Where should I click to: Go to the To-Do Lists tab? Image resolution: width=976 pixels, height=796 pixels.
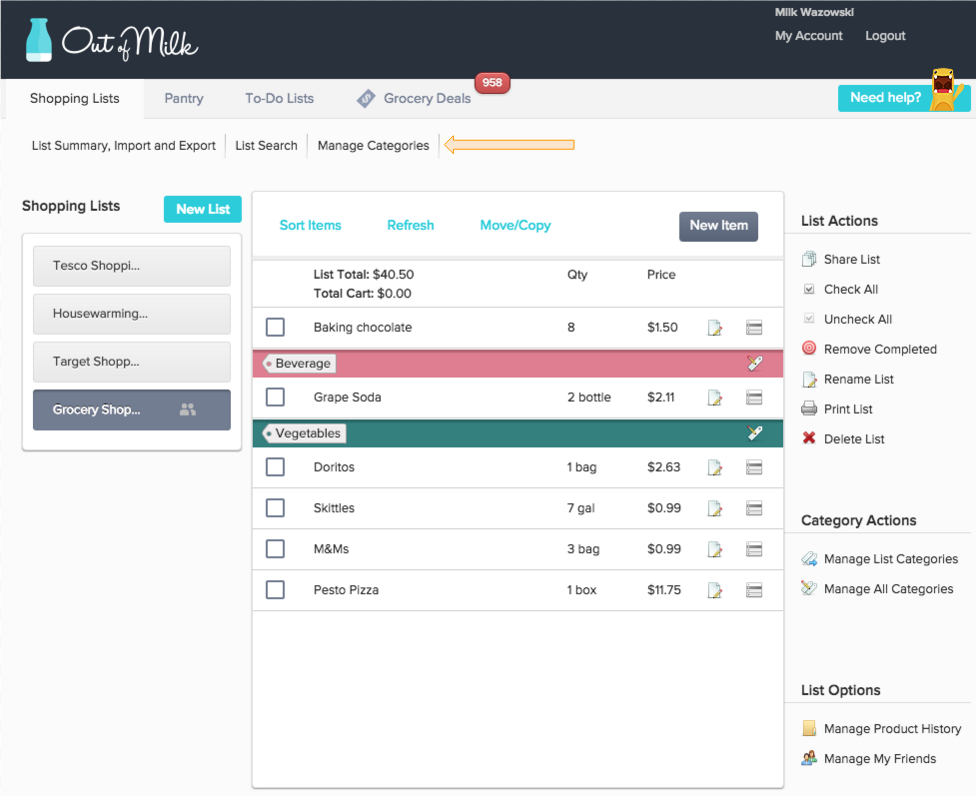(x=279, y=98)
